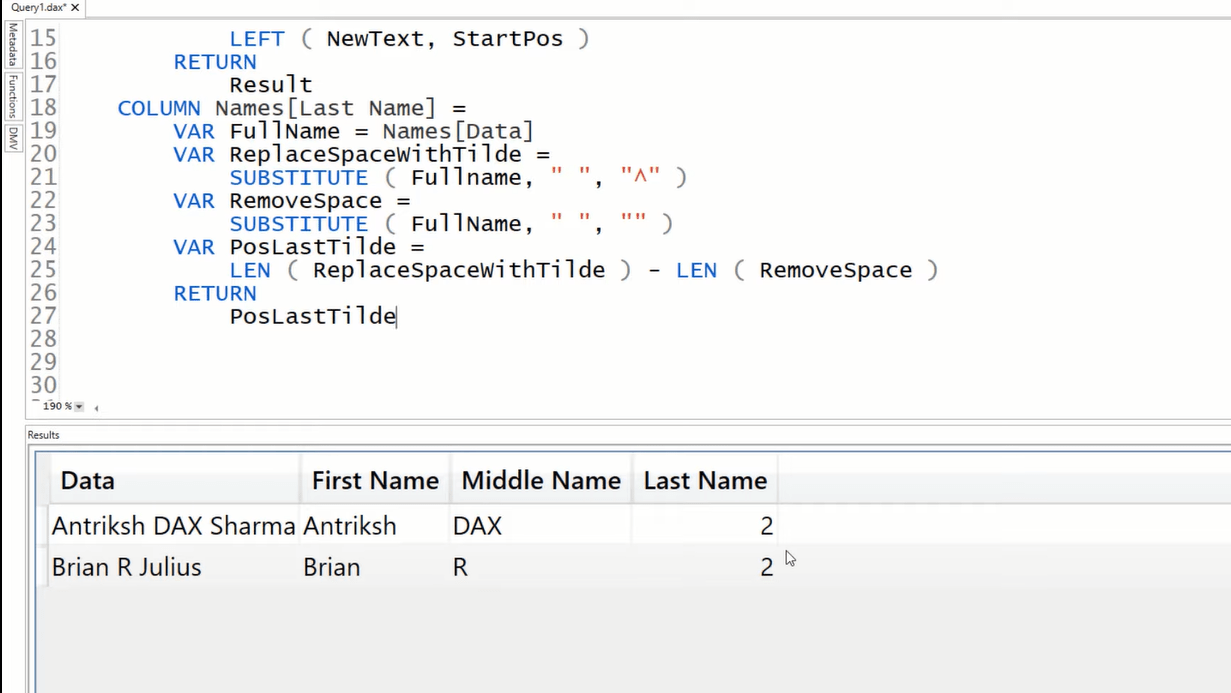Open the Metadata side panel tab
1231x693 pixels.
click(13, 45)
